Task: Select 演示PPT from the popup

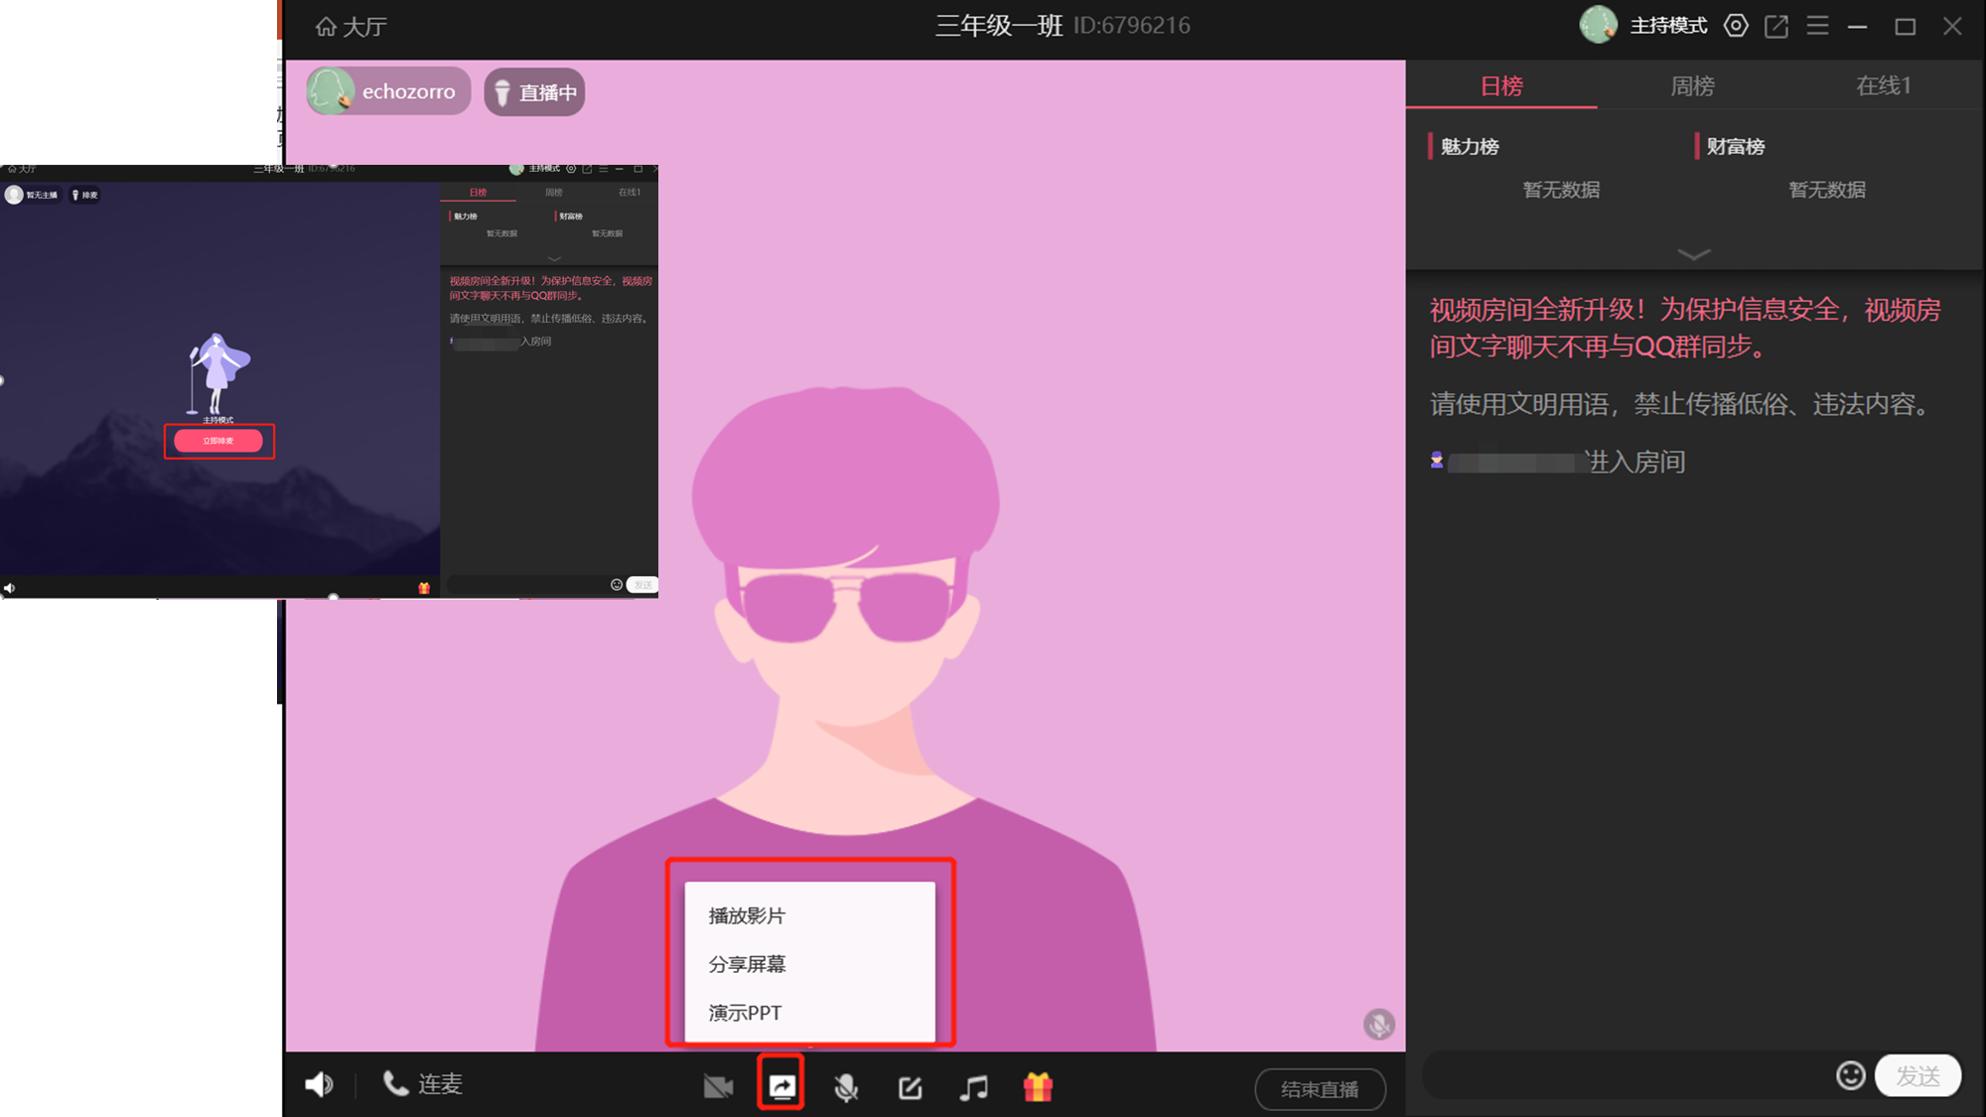Action: pyautogui.click(x=745, y=1013)
